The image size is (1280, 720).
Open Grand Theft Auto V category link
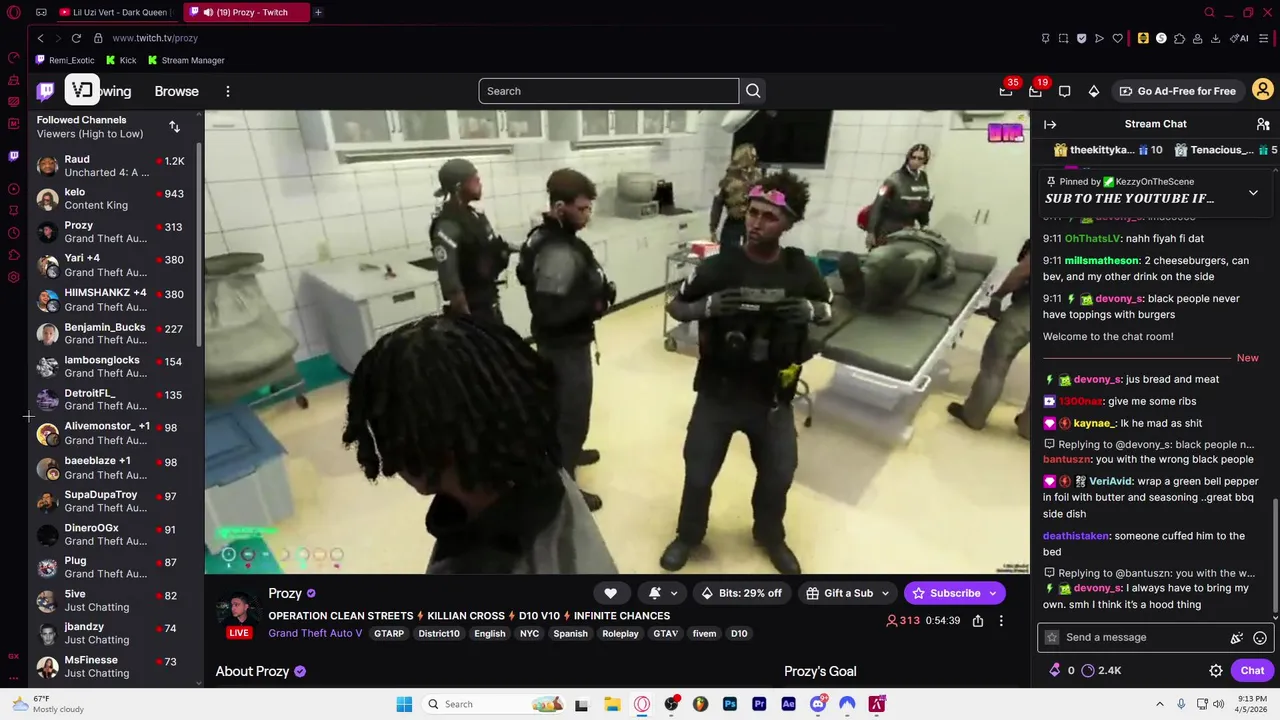pos(315,633)
